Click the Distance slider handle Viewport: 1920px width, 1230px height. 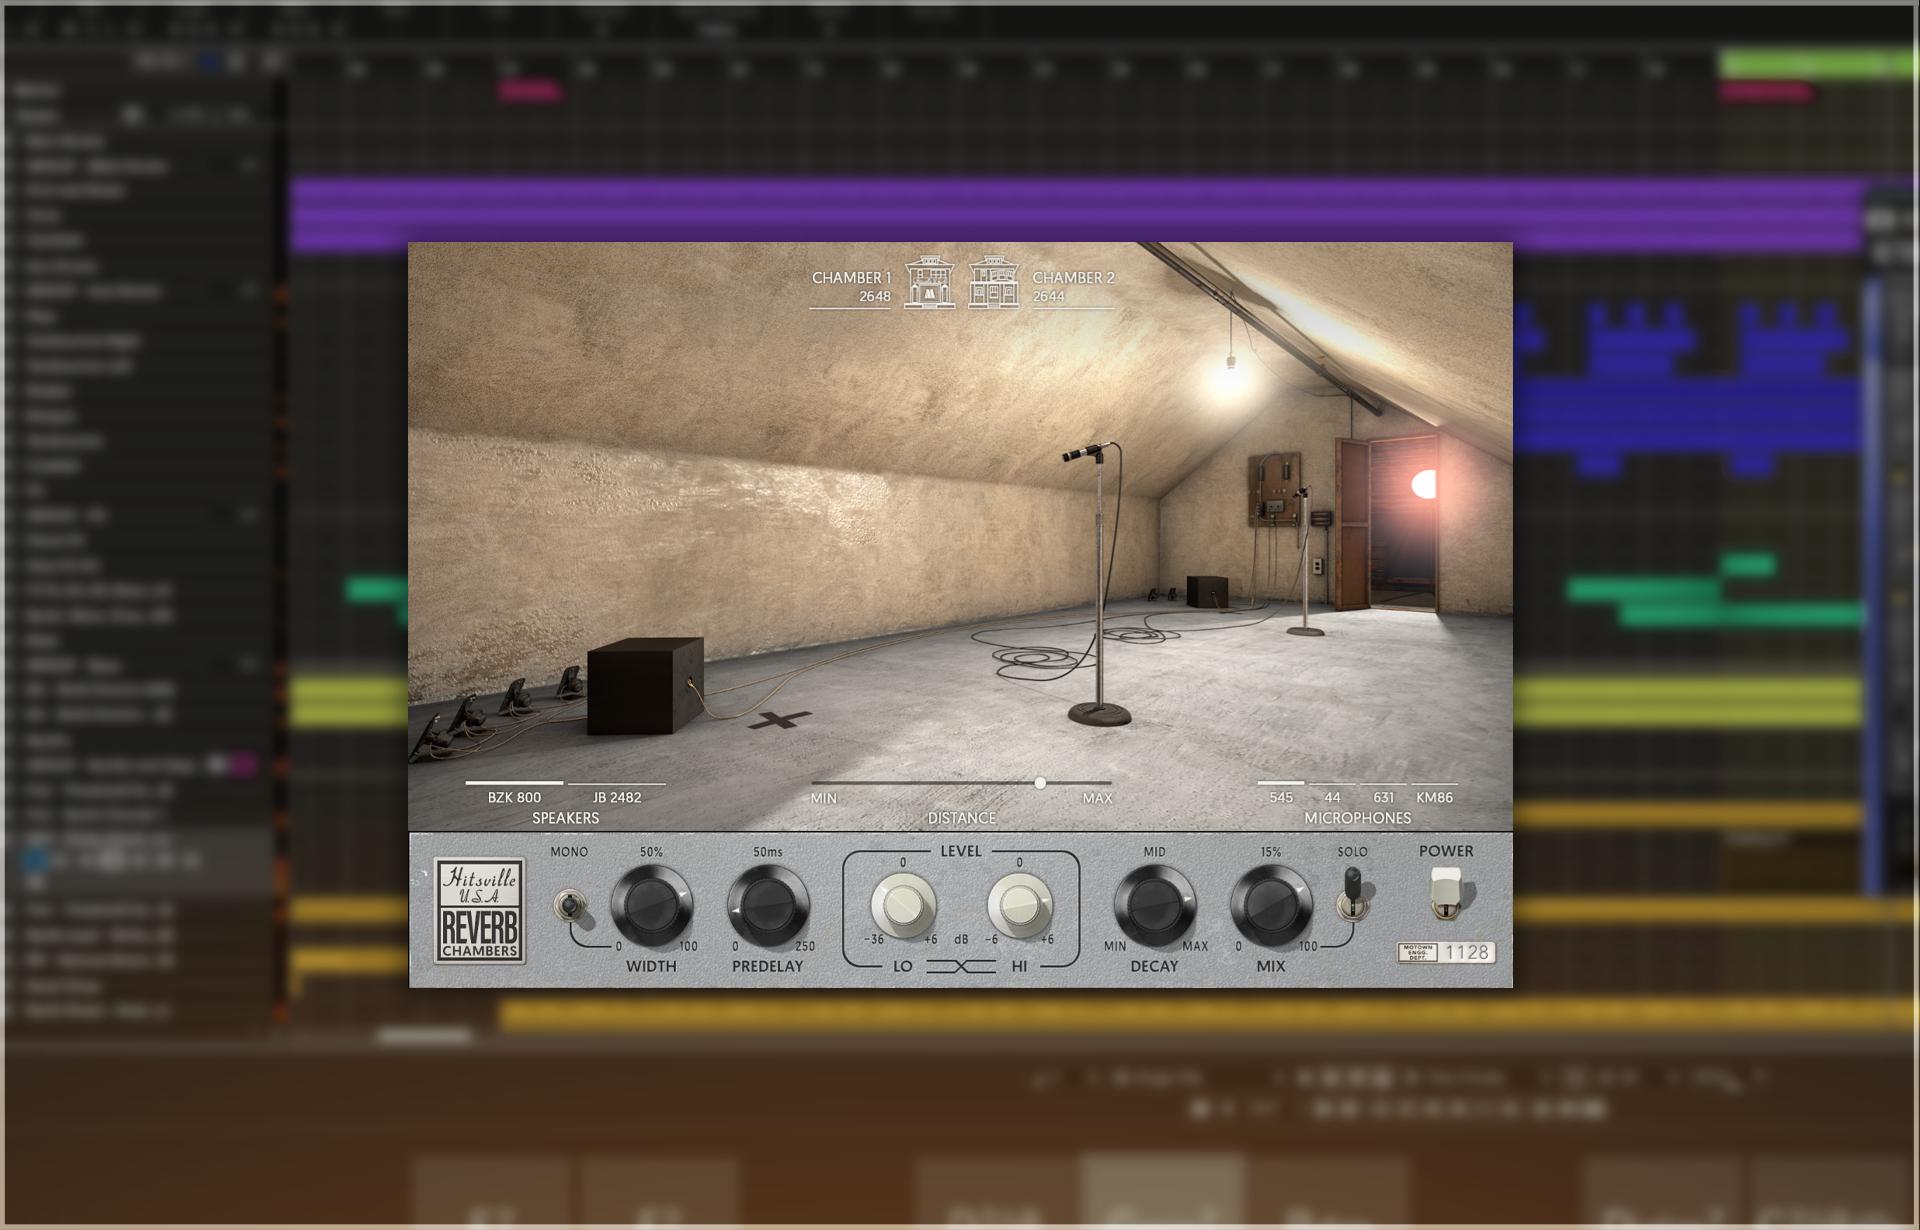pos(1040,783)
